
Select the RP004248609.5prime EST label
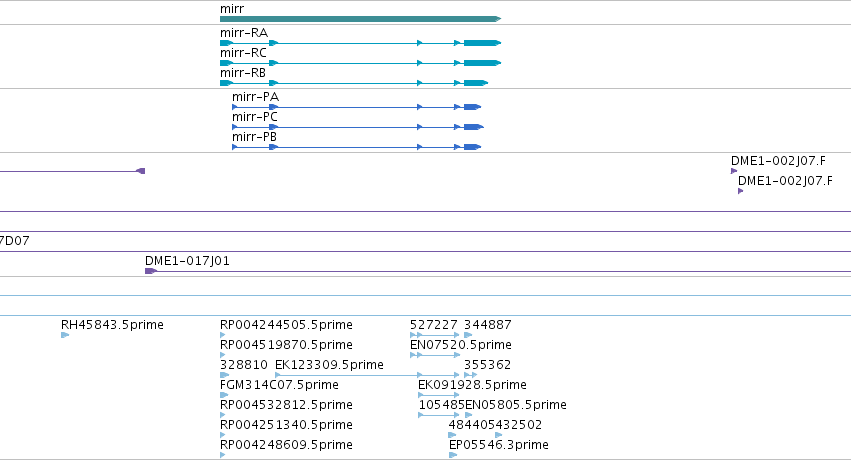tap(286, 445)
